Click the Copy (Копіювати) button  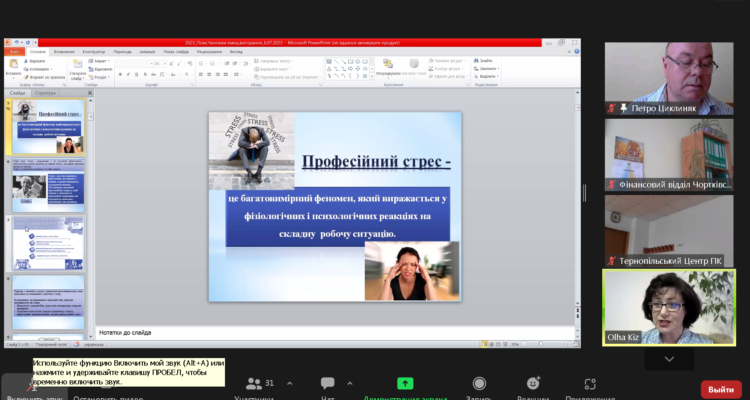coord(38,69)
